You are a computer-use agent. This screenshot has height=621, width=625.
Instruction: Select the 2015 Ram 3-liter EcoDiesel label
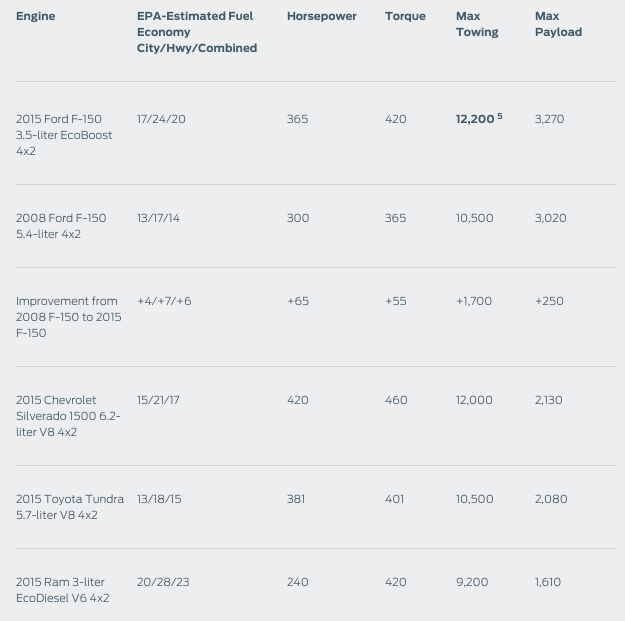coord(62,590)
